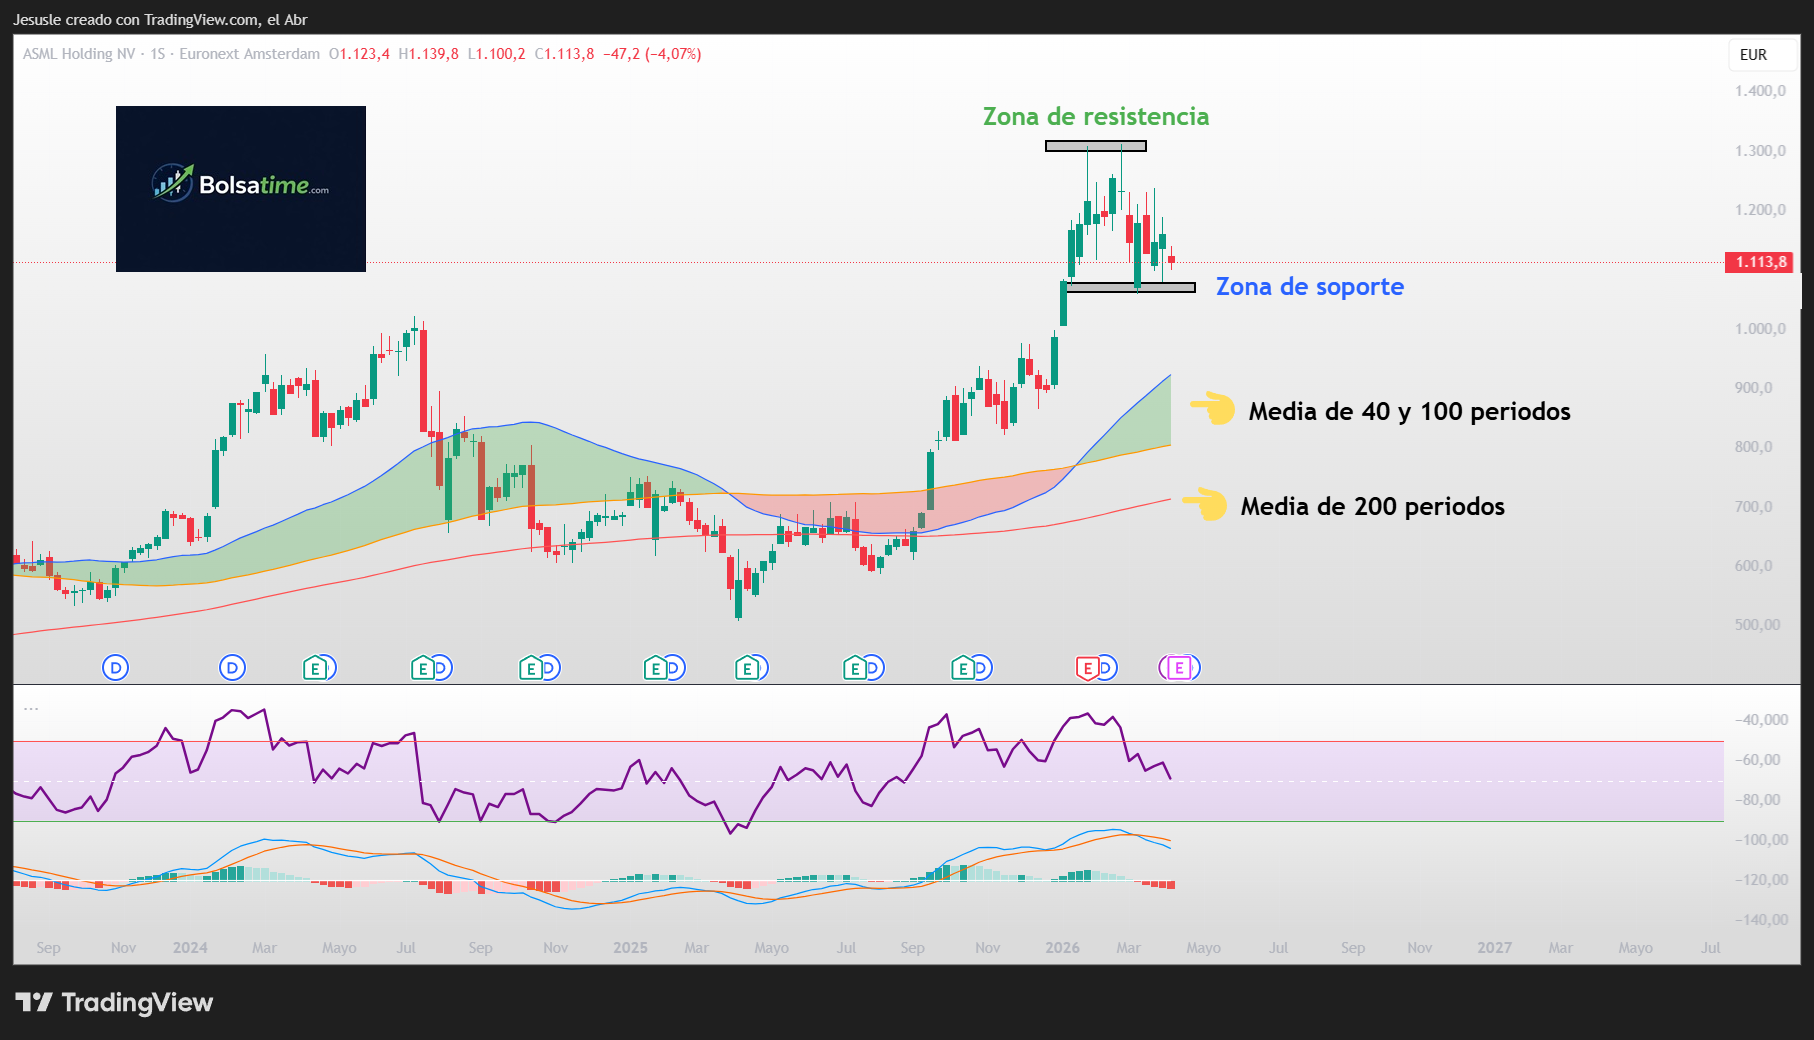Click the TradingView wordmark link
The height and width of the screenshot is (1040, 1814).
[x=137, y=1002]
